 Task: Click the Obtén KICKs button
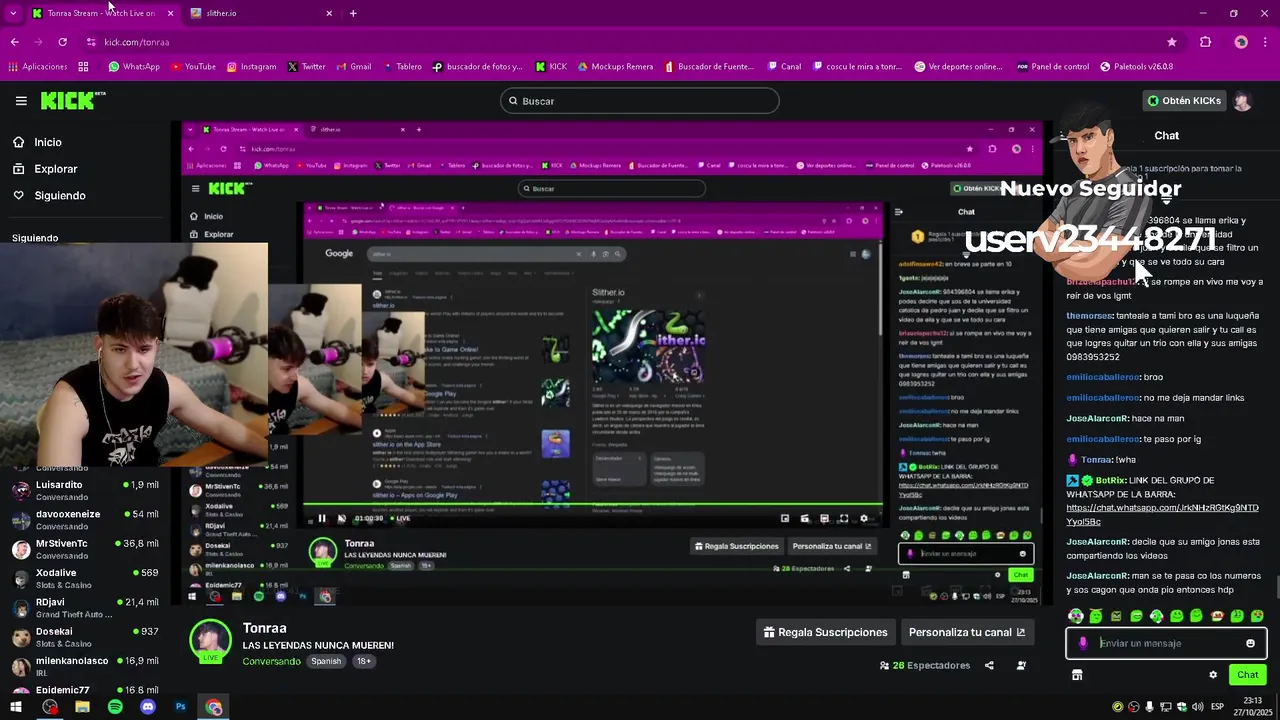pyautogui.click(x=1184, y=101)
